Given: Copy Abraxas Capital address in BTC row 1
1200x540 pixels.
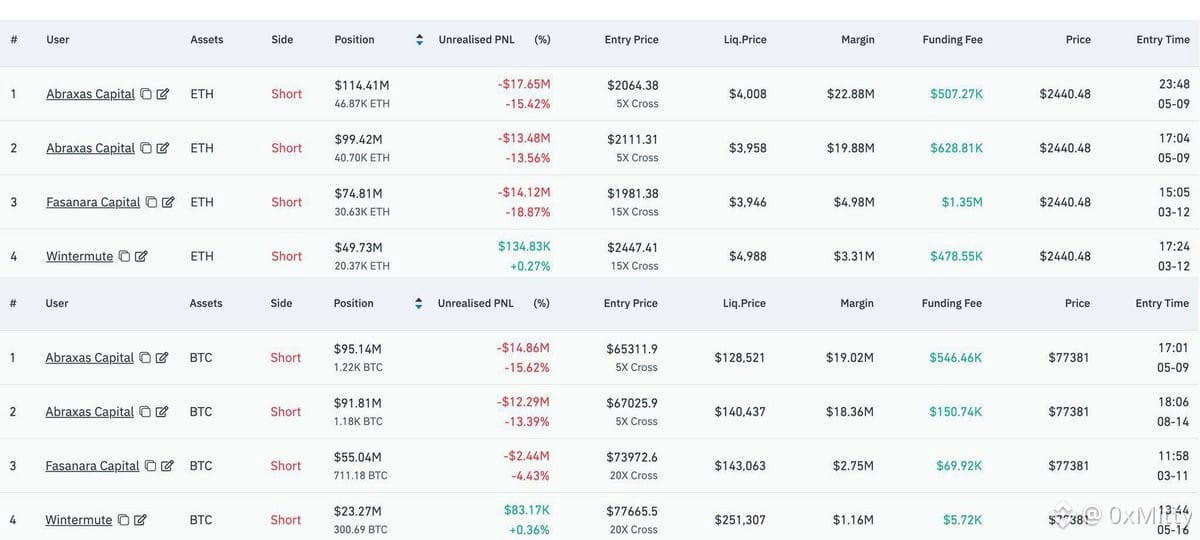Looking at the screenshot, I should click(x=145, y=358).
